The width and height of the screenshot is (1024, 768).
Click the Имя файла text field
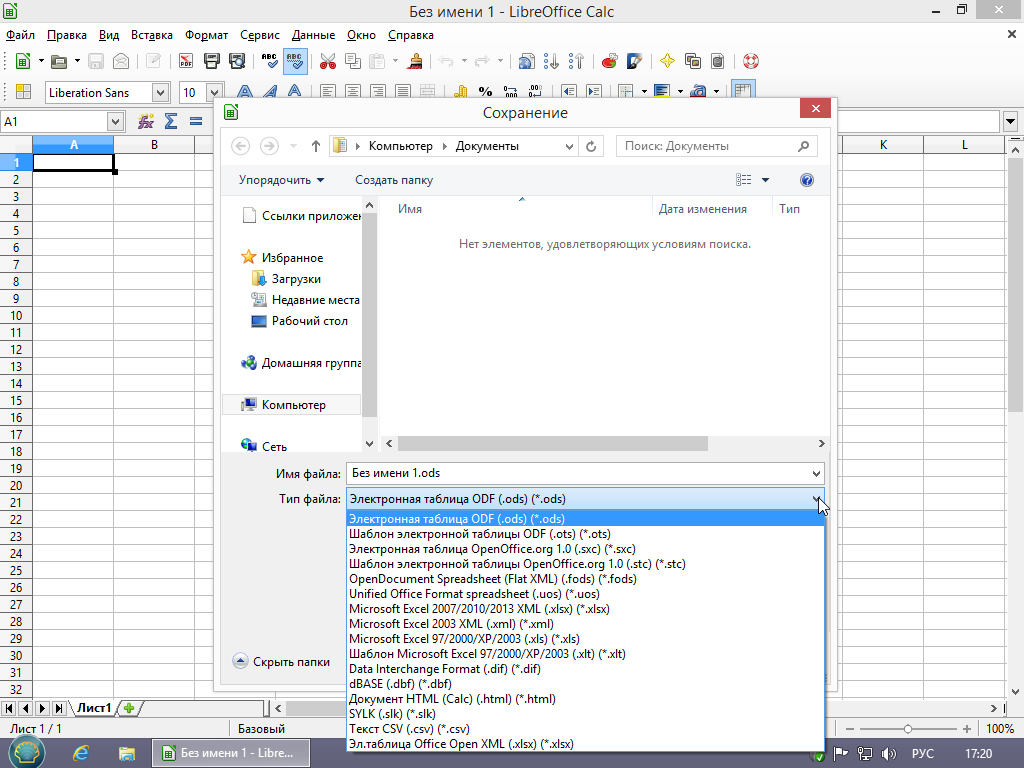coord(578,473)
